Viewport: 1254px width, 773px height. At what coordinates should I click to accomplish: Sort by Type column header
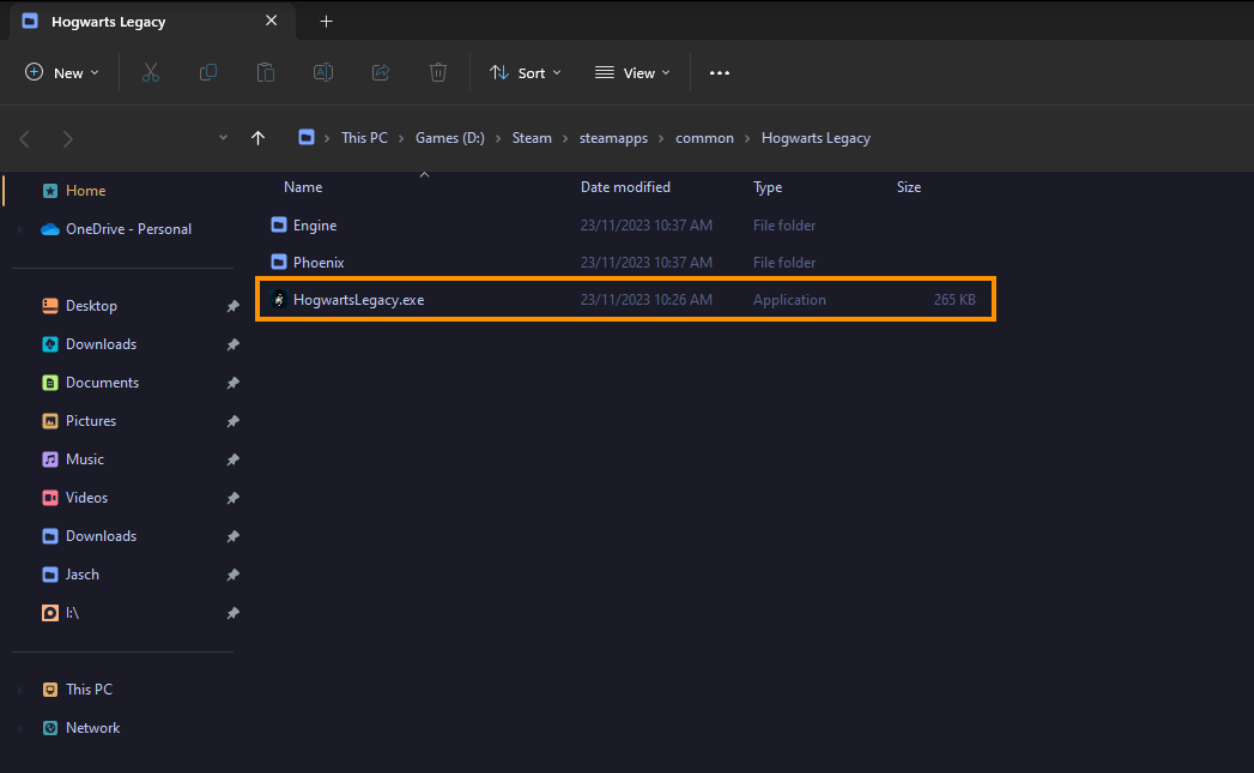coord(768,187)
